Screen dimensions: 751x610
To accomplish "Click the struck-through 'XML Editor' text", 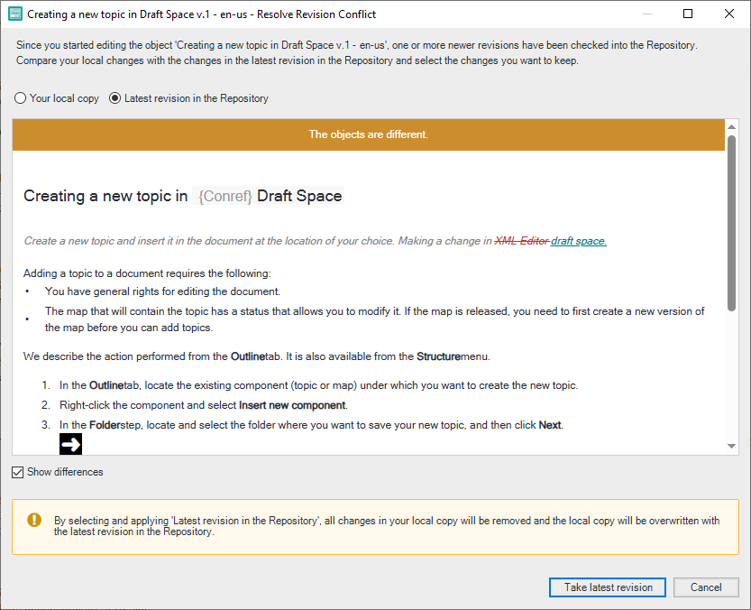I will pyautogui.click(x=521, y=241).
